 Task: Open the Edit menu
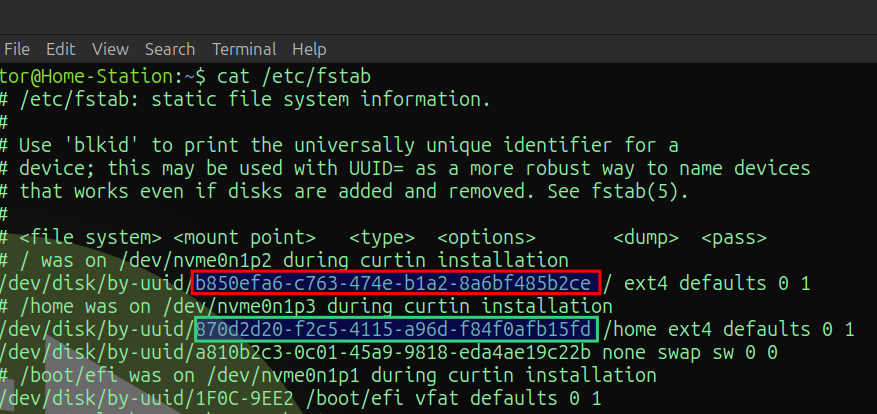point(60,49)
